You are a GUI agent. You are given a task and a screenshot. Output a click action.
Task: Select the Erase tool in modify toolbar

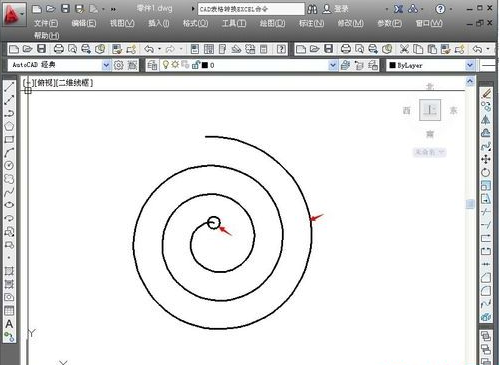[486, 94]
